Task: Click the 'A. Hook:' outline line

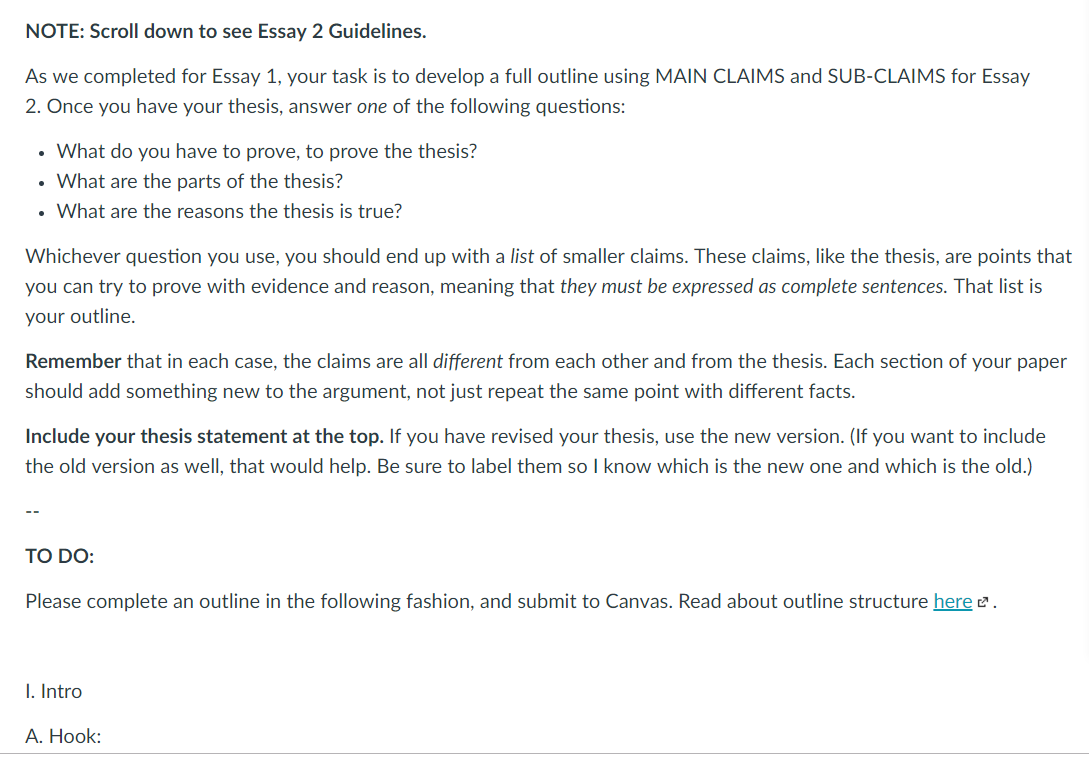Action: (x=63, y=736)
